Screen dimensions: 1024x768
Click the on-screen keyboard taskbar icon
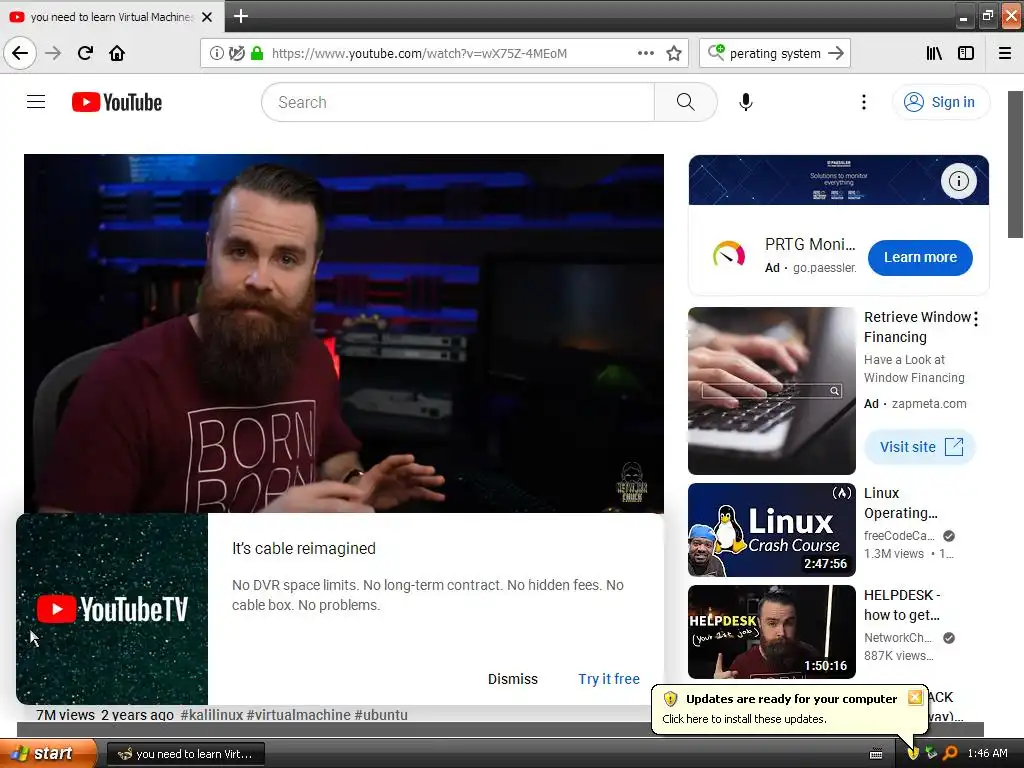[876, 754]
